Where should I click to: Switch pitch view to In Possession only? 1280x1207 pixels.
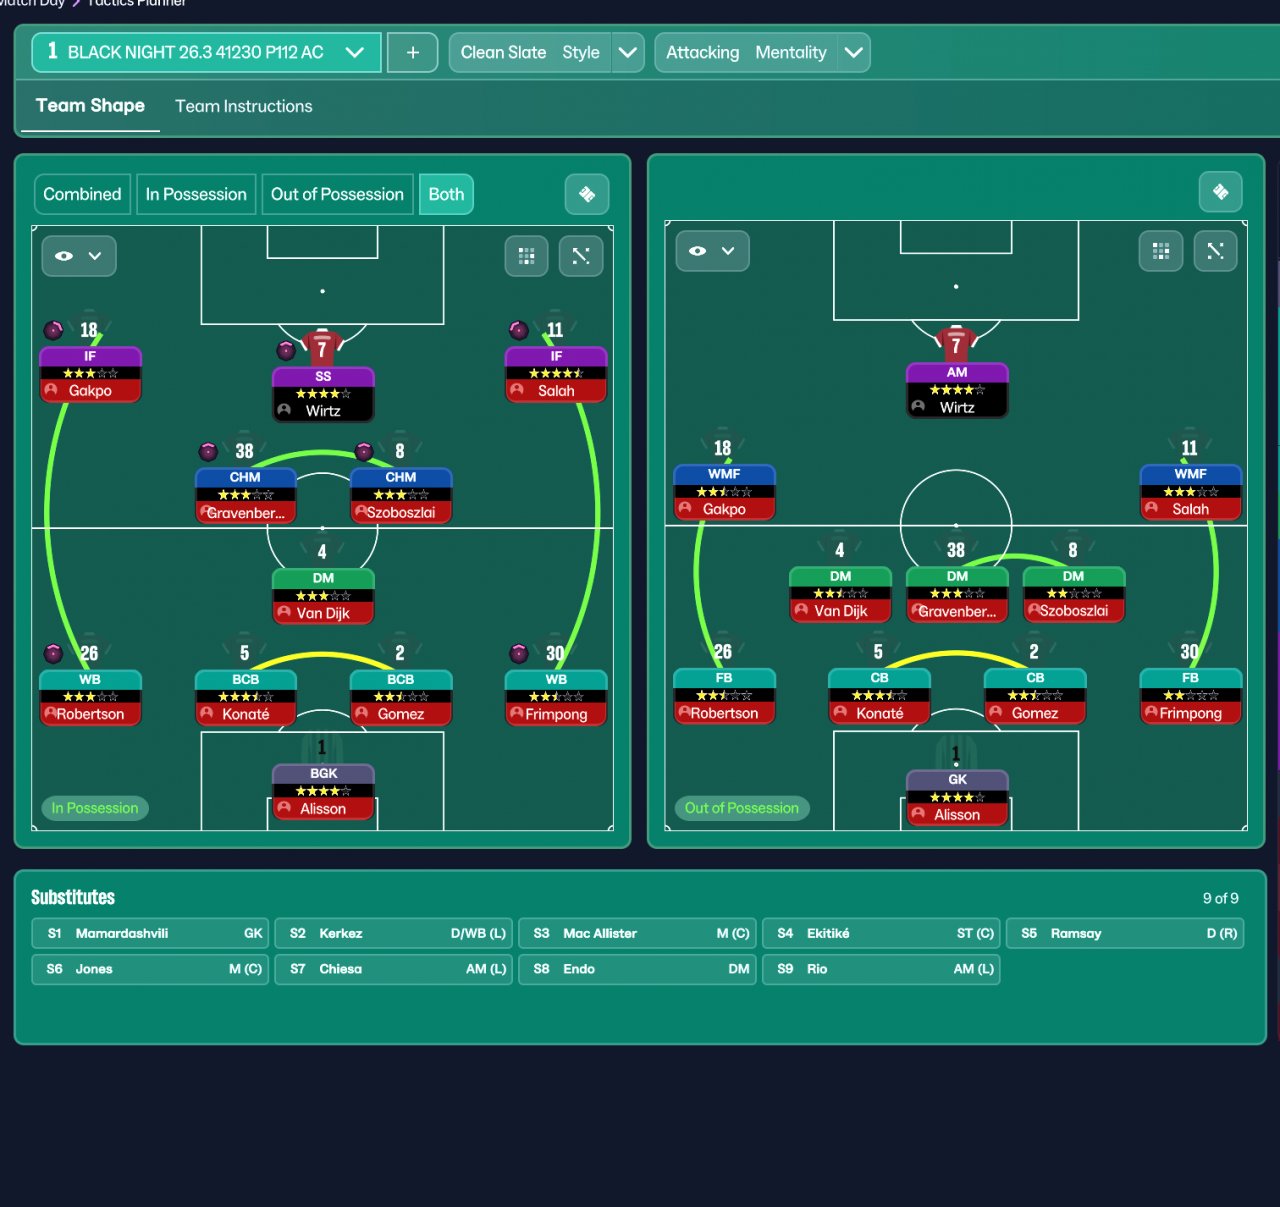point(196,194)
